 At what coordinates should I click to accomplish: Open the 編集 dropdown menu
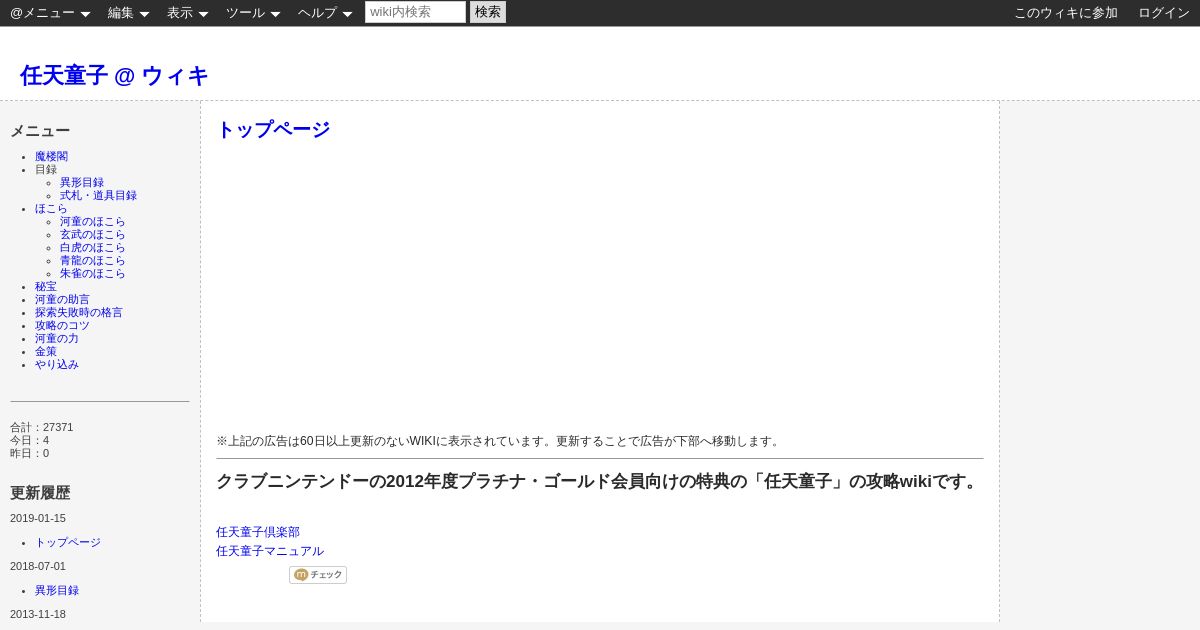coord(128,13)
